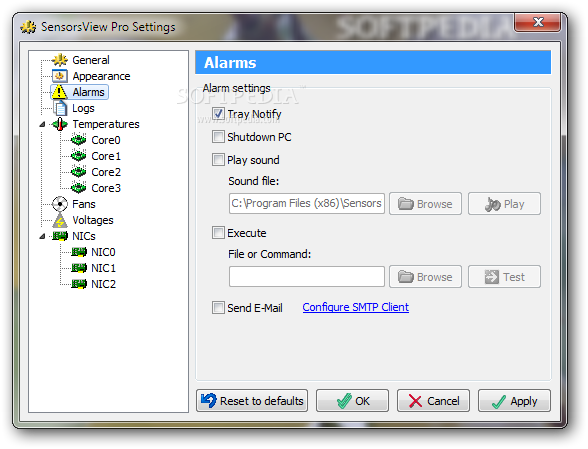
Task: Click the NIC2 card icon
Action: pyautogui.click(x=79, y=284)
